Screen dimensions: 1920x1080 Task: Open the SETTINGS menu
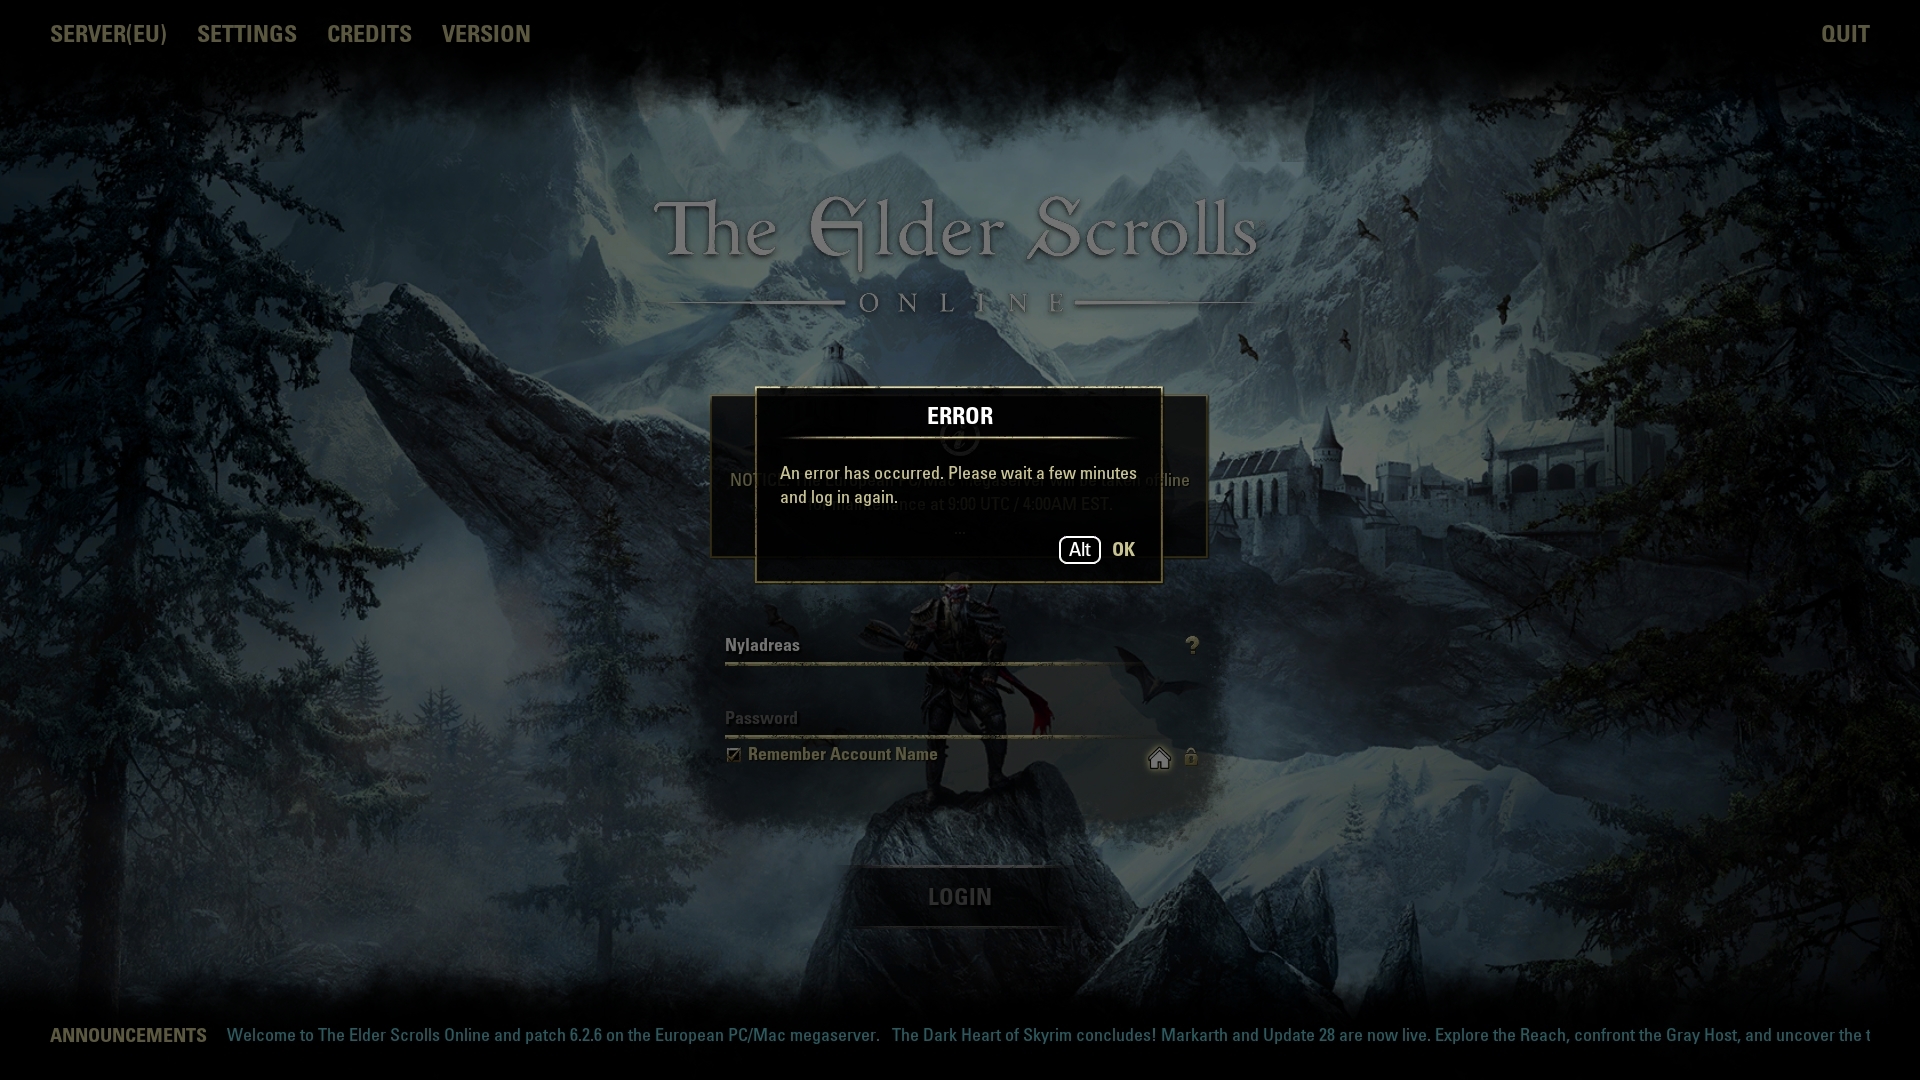(x=245, y=34)
